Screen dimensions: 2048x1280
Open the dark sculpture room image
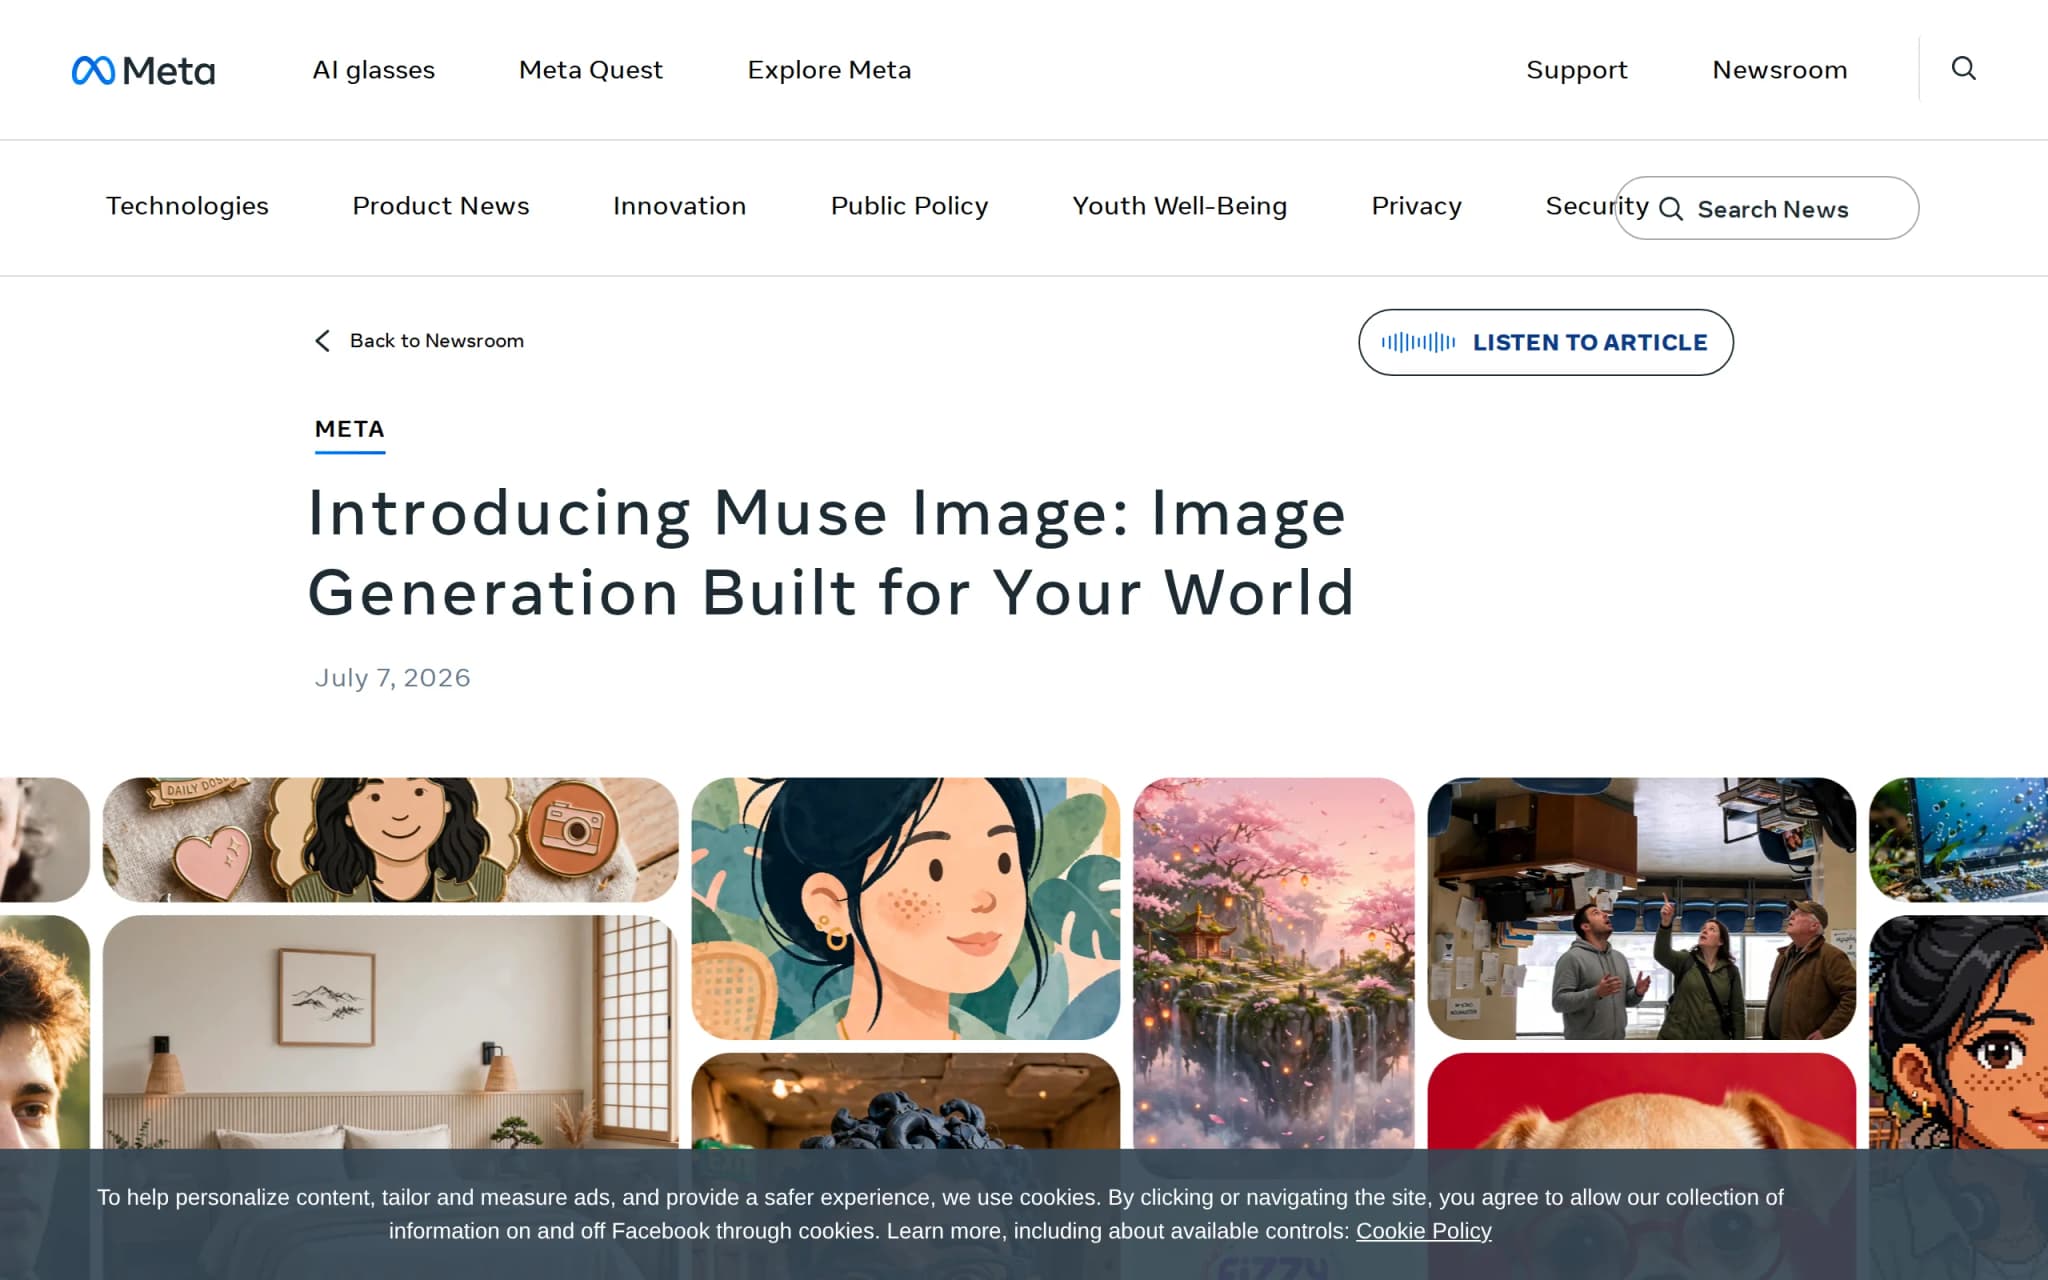905,1100
